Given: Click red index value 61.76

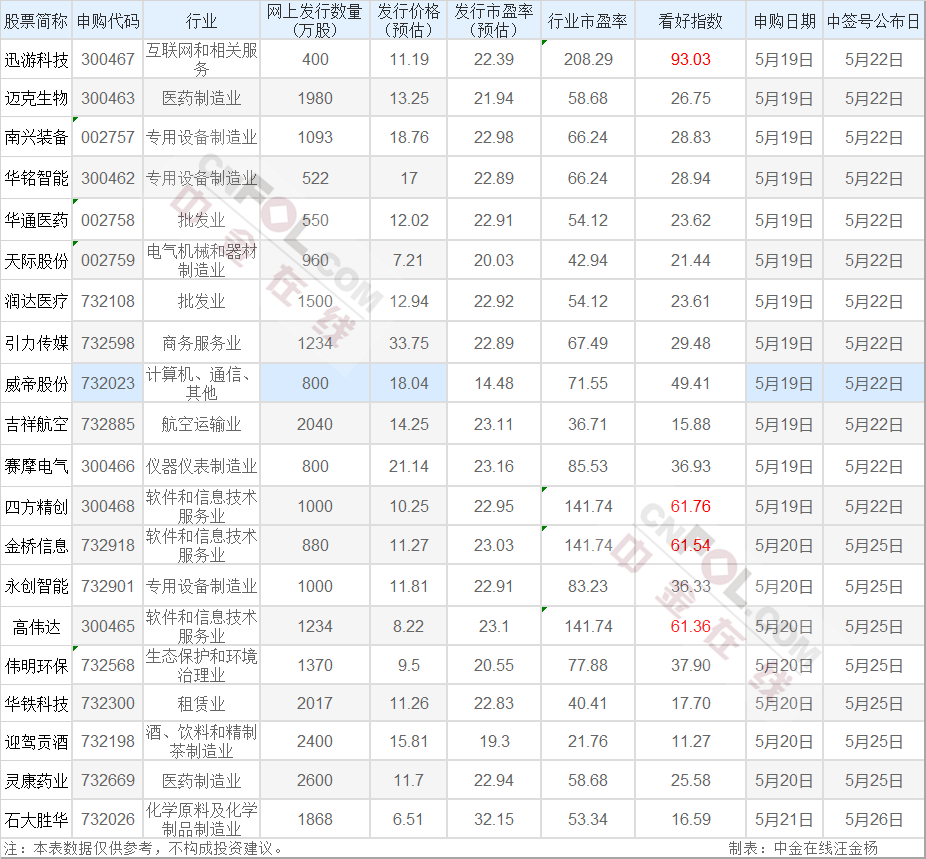Looking at the screenshot, I should [690, 507].
